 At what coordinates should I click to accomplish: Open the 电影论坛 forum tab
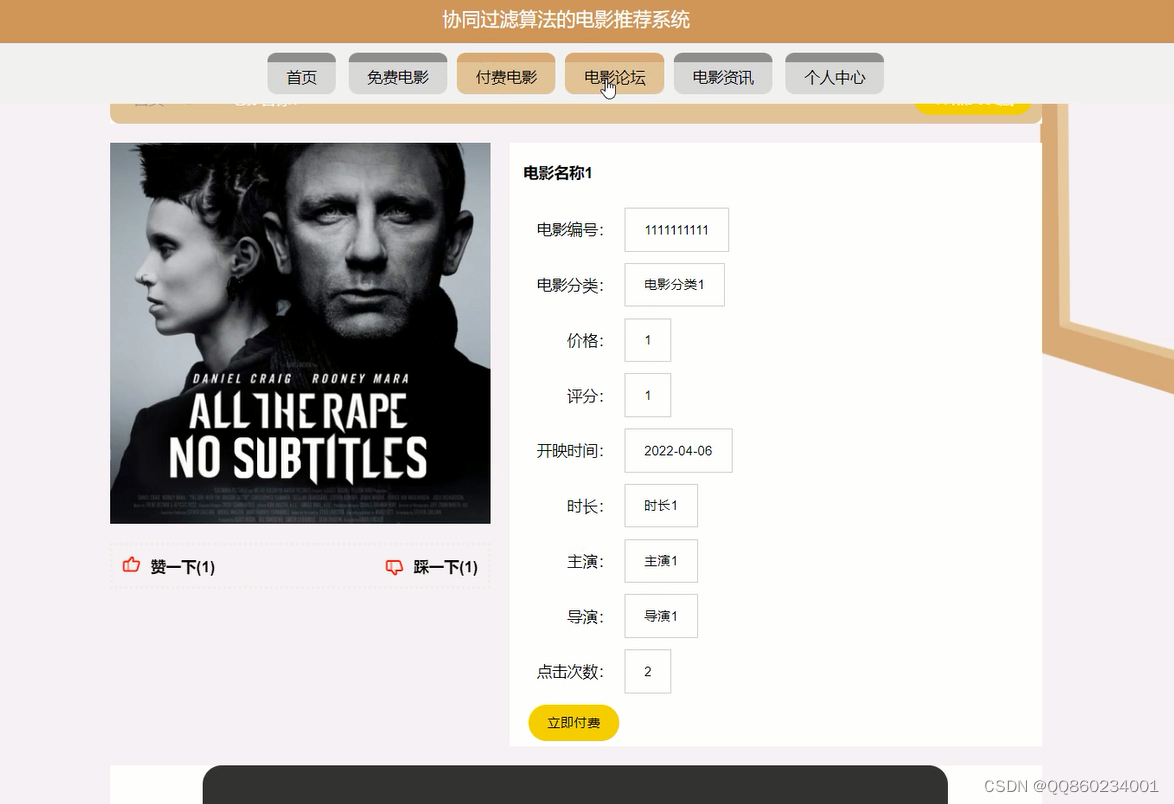pos(615,74)
